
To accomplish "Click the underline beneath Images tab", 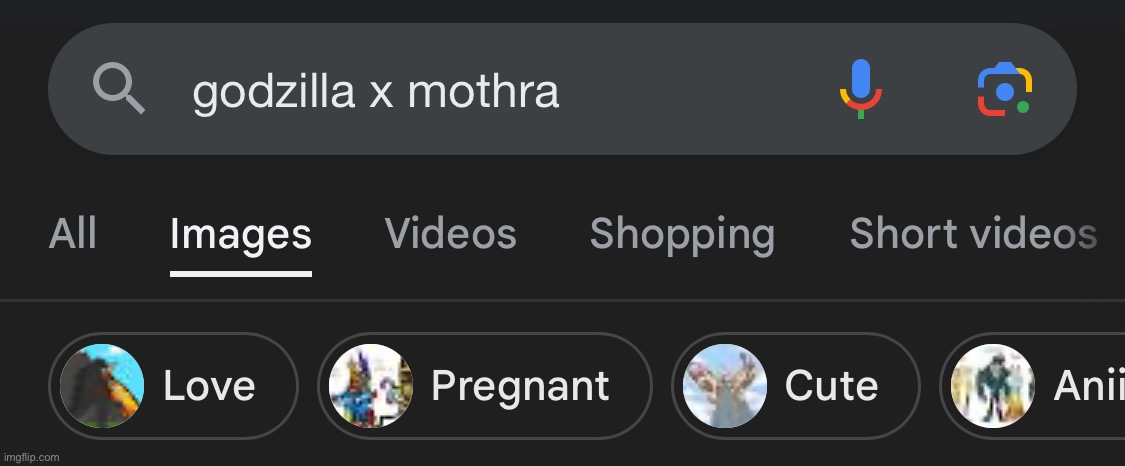I will click(x=240, y=272).
